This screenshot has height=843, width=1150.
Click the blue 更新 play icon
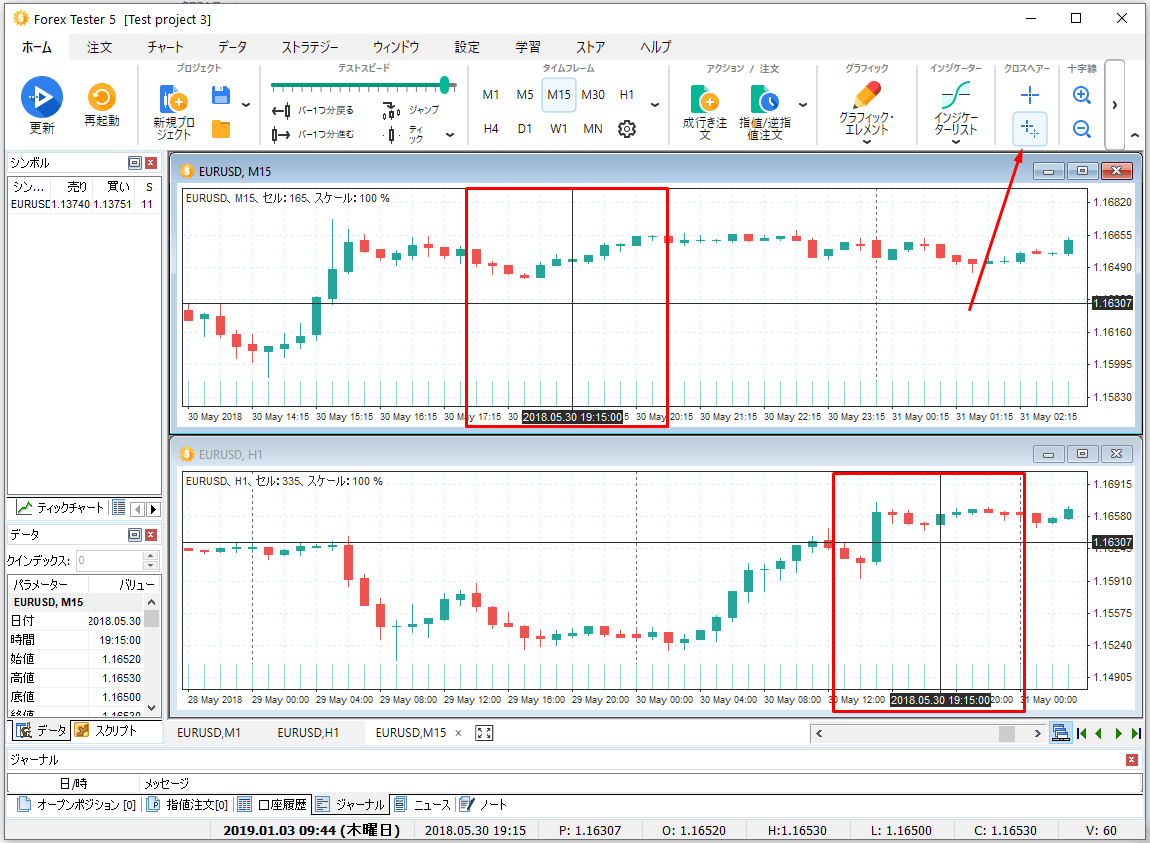(42, 97)
